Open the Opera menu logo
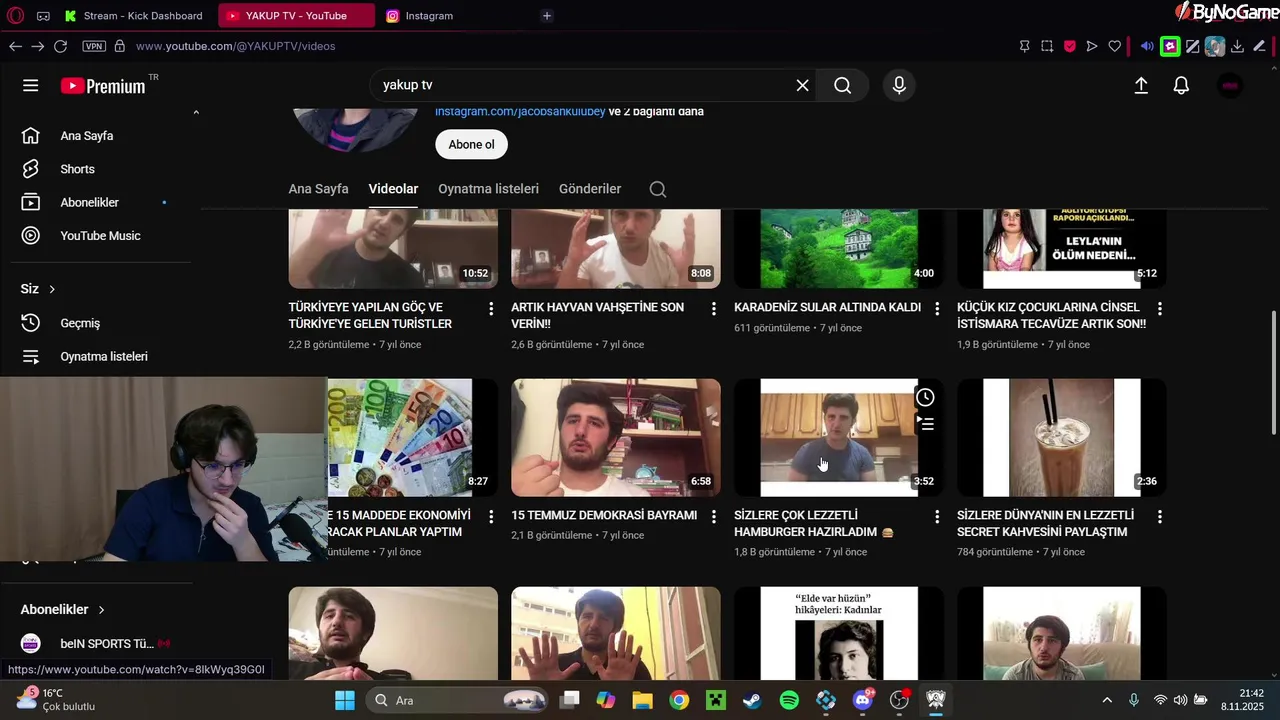 click(15, 16)
